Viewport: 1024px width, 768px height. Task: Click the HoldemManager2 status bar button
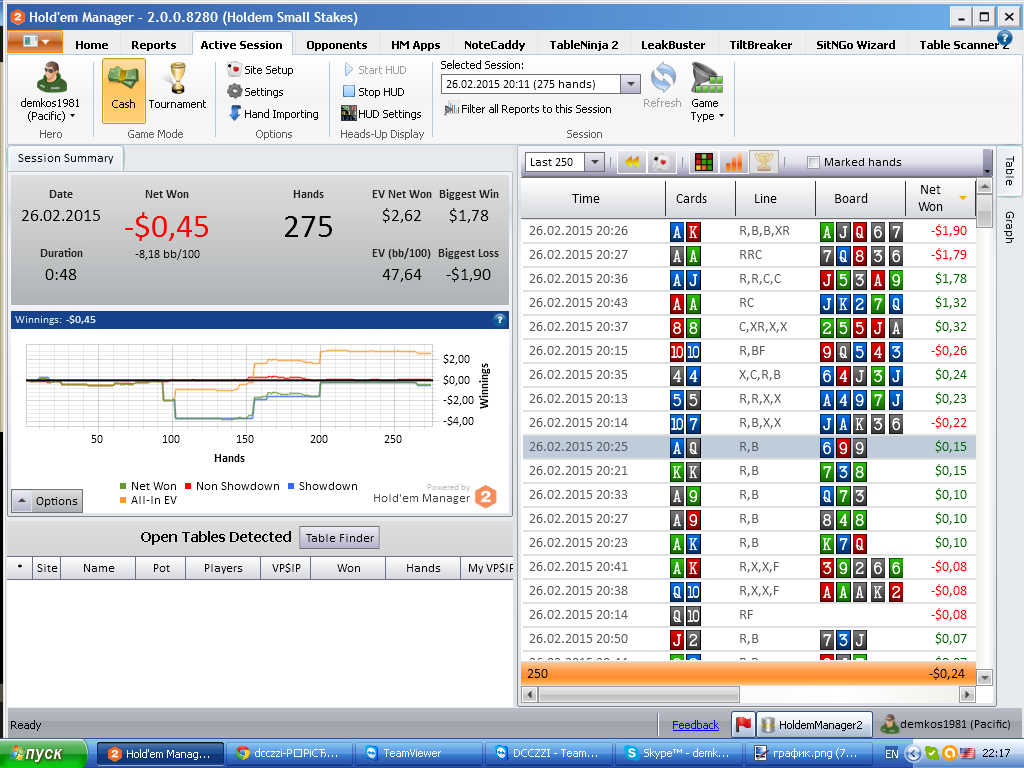(814, 724)
